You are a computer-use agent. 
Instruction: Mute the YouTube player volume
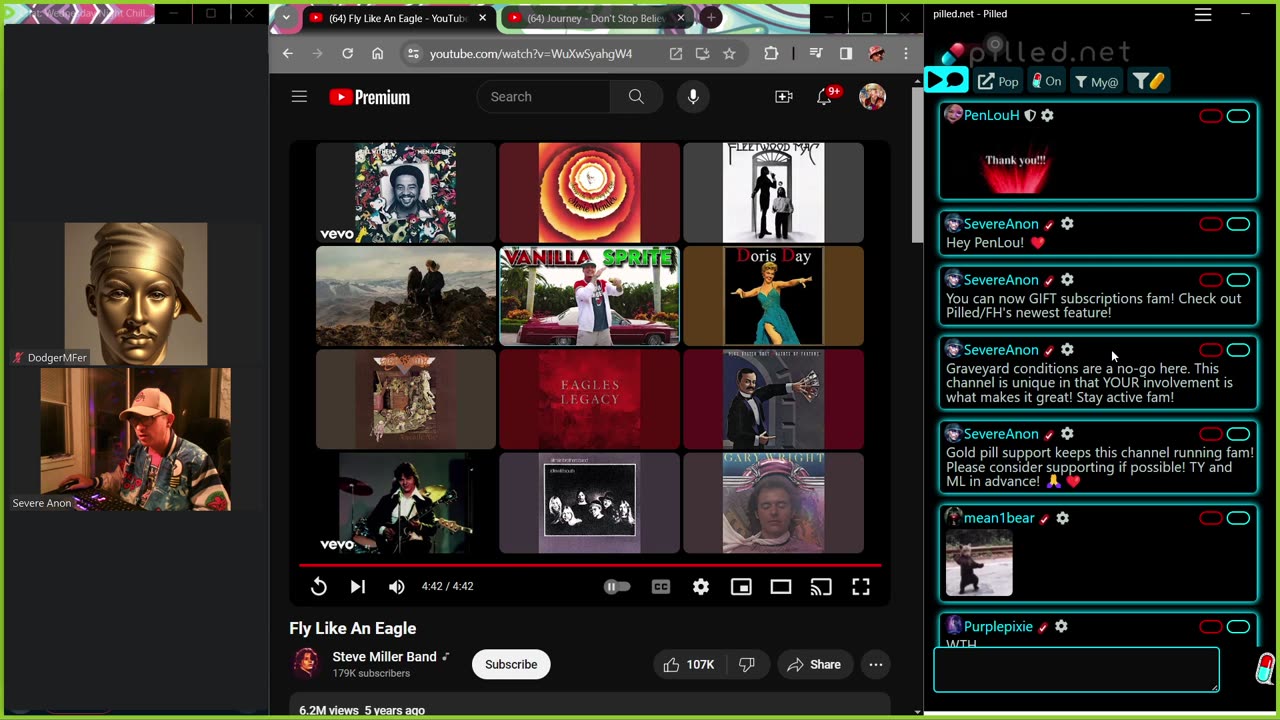point(396,587)
